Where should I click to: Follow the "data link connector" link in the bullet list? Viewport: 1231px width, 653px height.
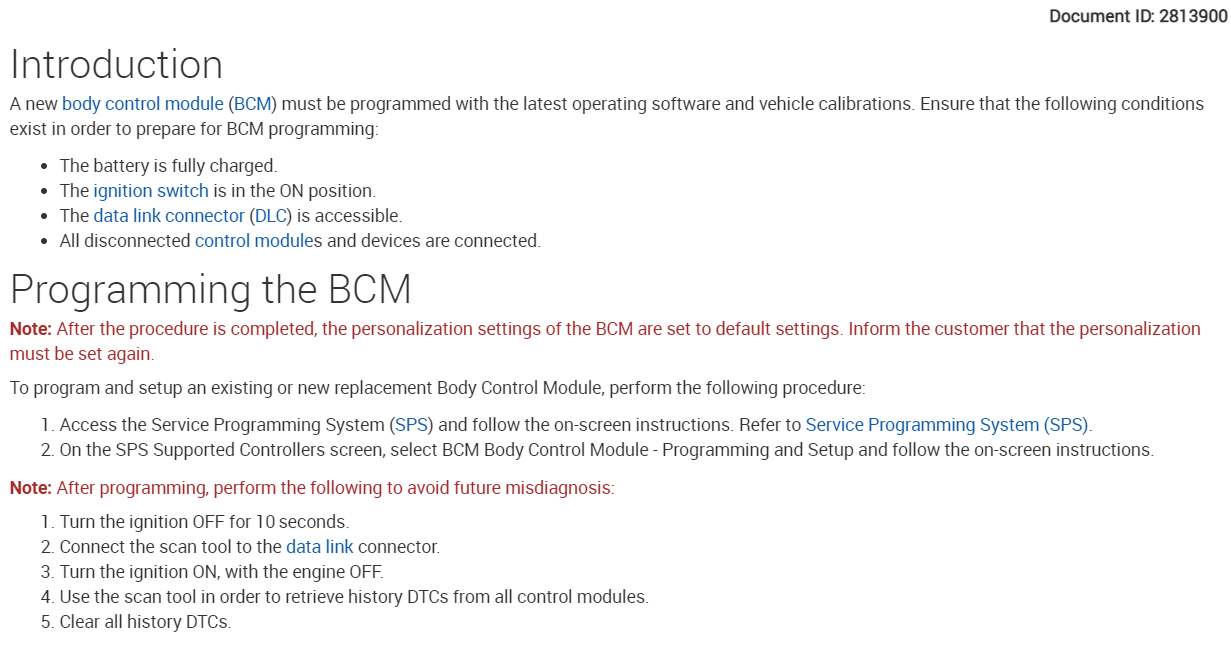click(169, 216)
